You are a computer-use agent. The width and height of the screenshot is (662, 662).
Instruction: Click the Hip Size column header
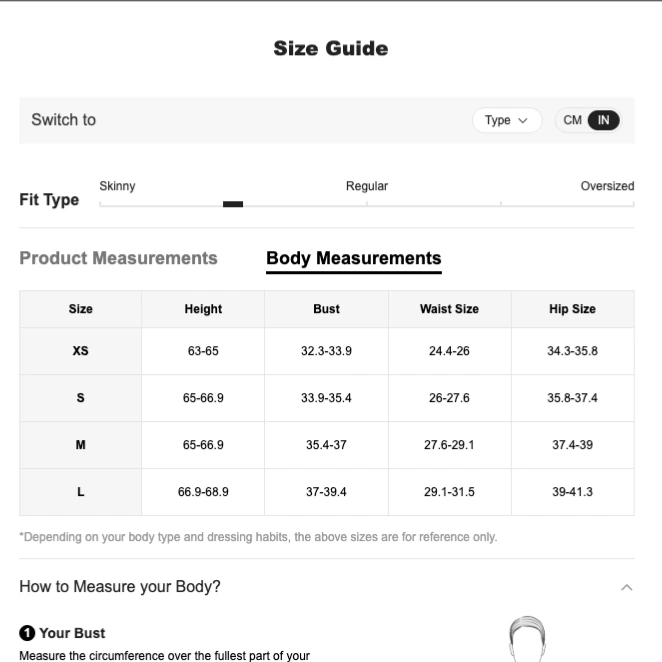[572, 309]
